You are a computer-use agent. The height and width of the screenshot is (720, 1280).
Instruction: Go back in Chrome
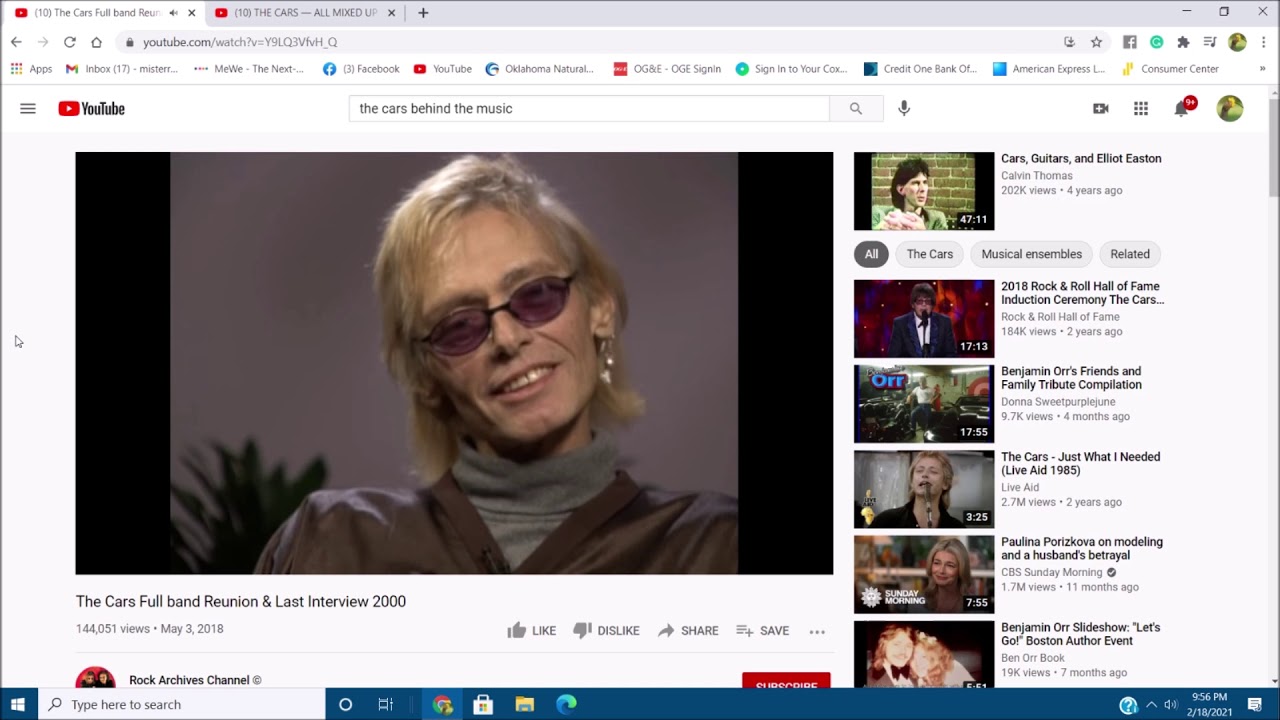click(16, 42)
